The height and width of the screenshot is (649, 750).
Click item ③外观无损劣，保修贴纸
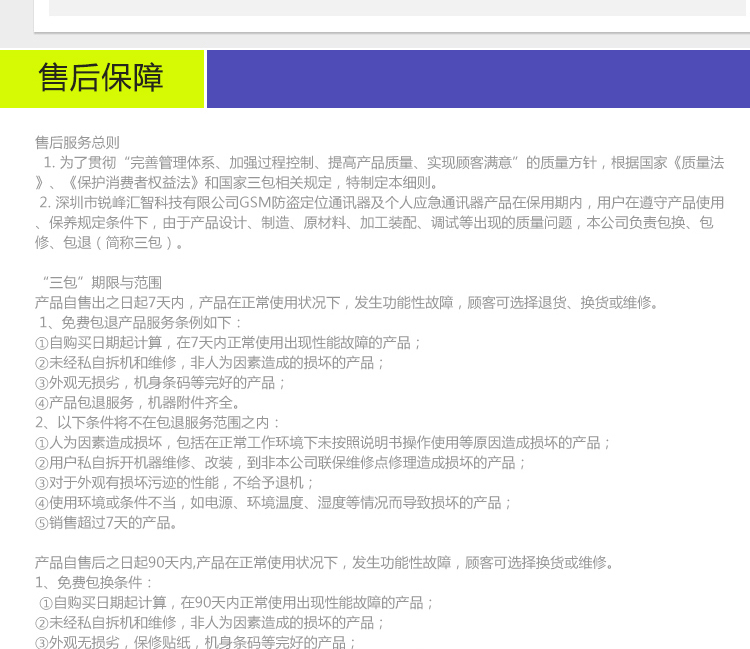(196, 642)
